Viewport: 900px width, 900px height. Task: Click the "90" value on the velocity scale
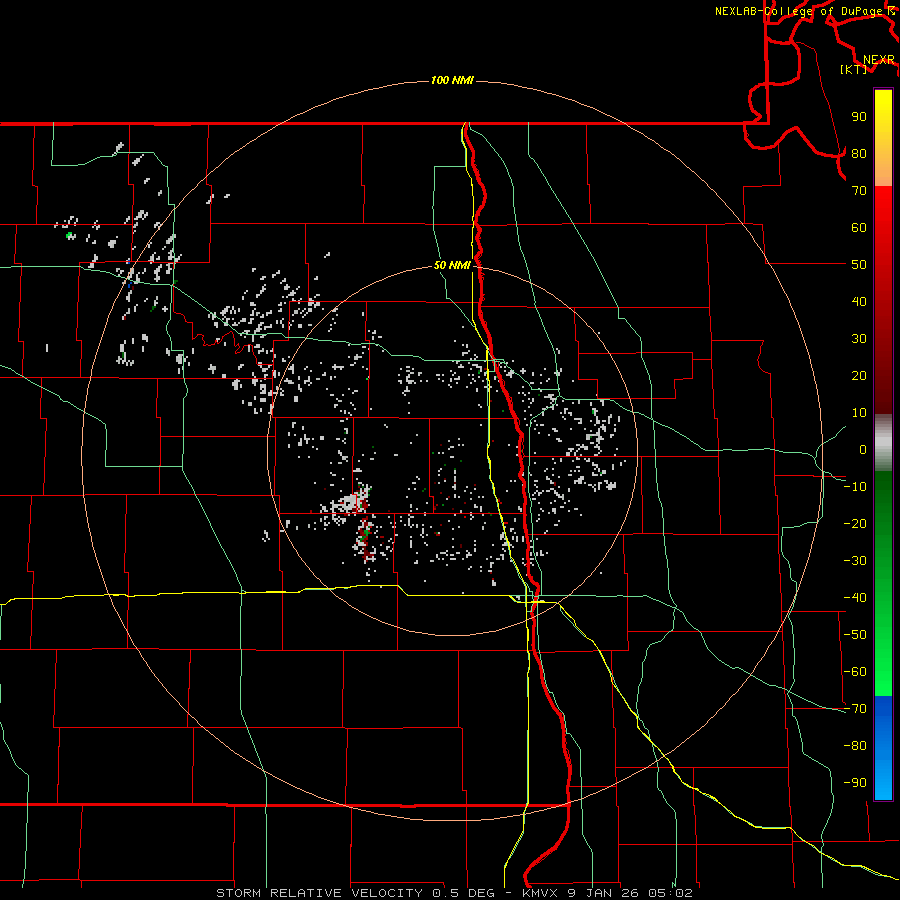pyautogui.click(x=859, y=117)
